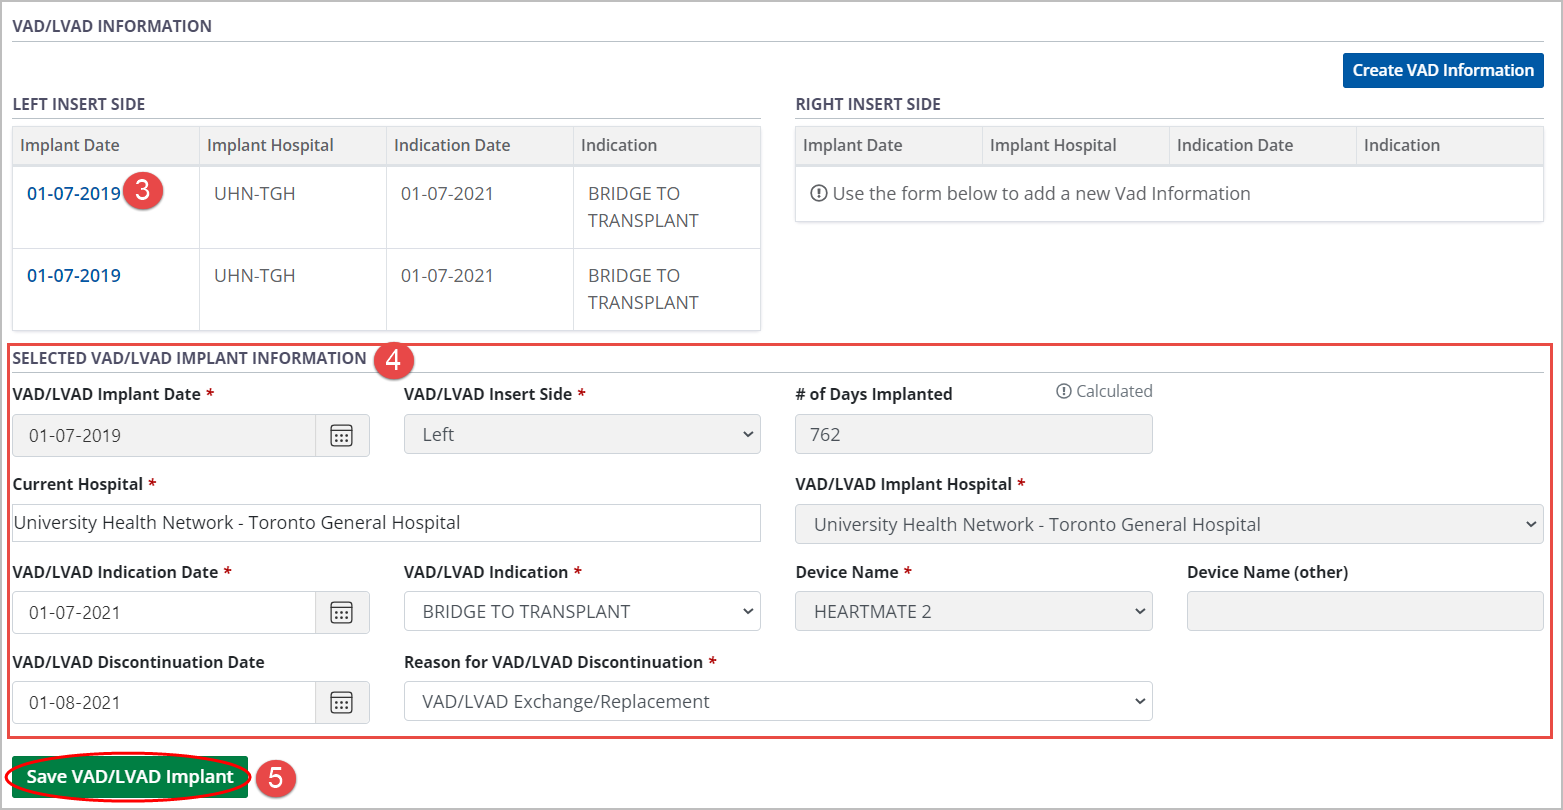This screenshot has height=810, width=1563.
Task: Click the VAD/LVAD Indication Date field
Action: pos(165,613)
